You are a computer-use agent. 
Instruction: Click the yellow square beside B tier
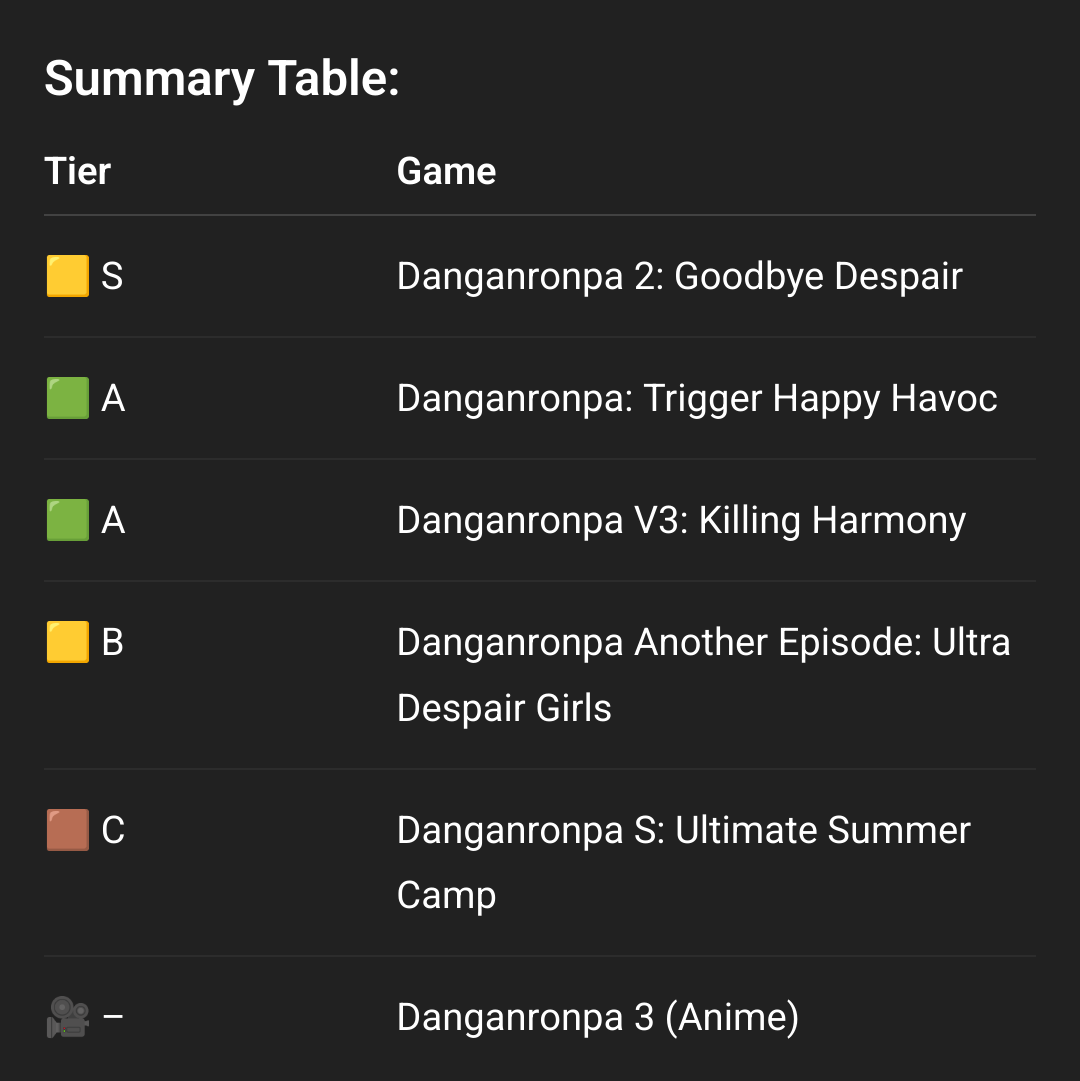tap(68, 642)
